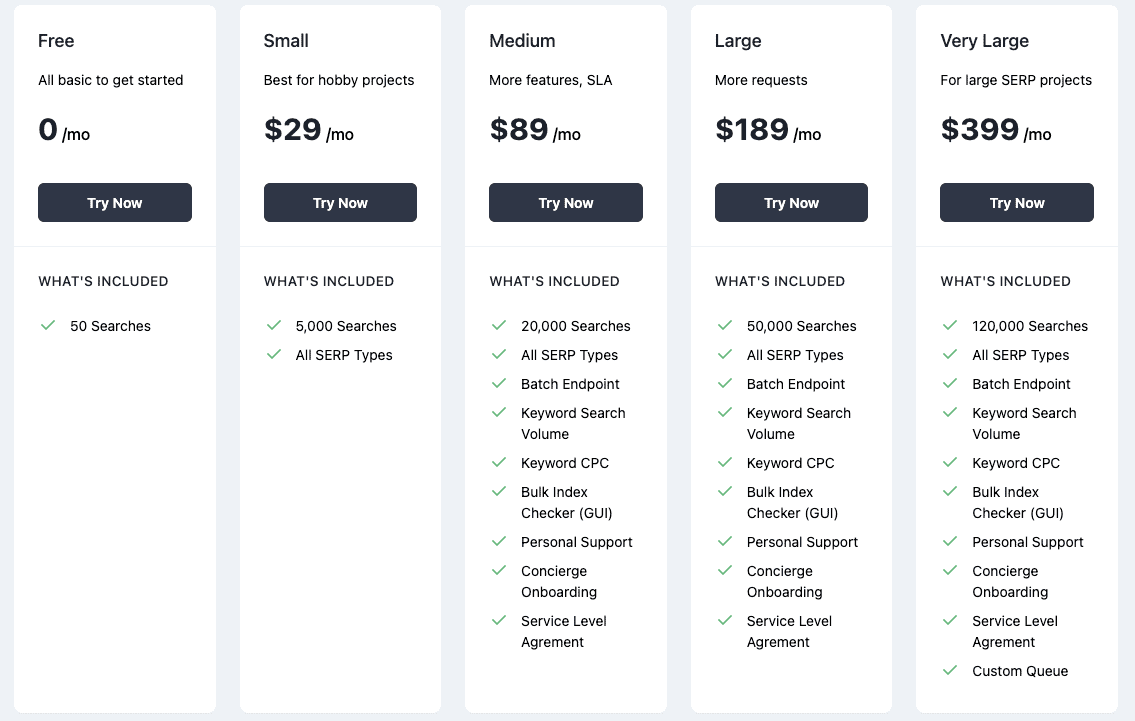
Task: Click WHAT'S INCLUDED heading under Free plan
Action: [103, 281]
